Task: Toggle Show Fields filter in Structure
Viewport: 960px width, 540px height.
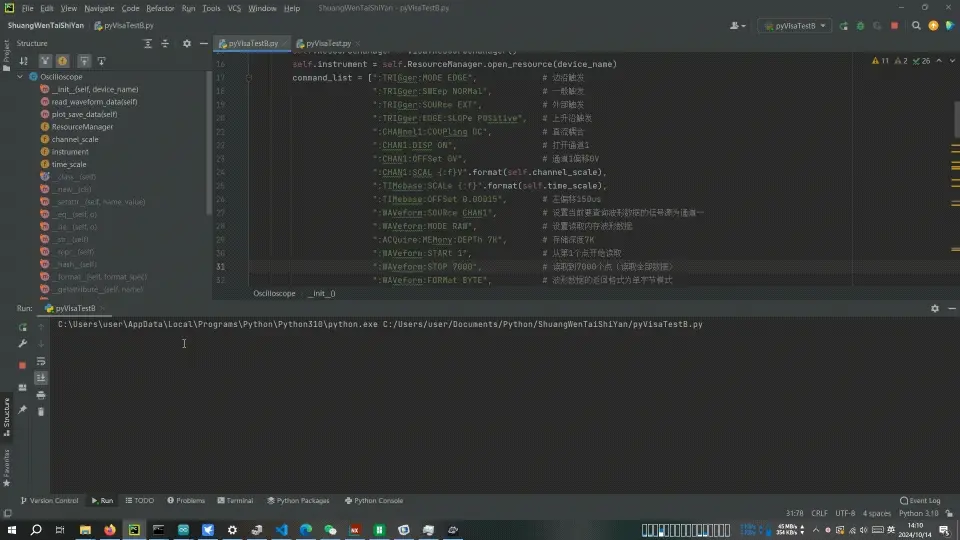Action: click(x=62, y=61)
